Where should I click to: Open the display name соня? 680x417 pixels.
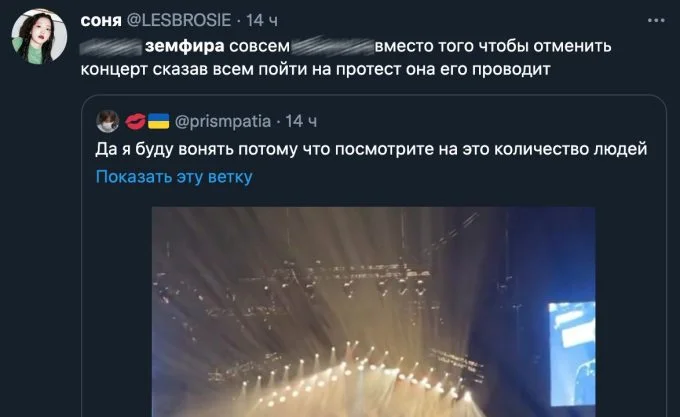point(101,20)
